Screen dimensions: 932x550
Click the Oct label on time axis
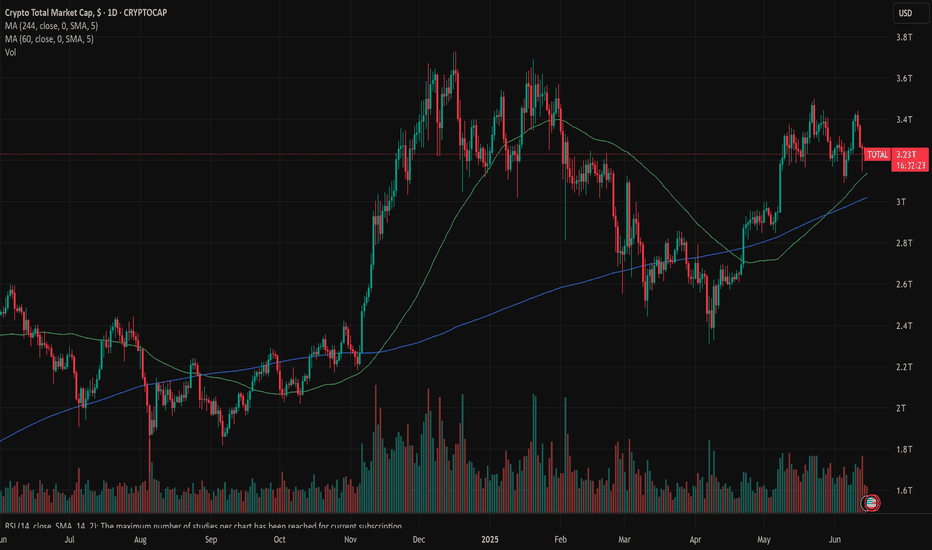coord(279,540)
